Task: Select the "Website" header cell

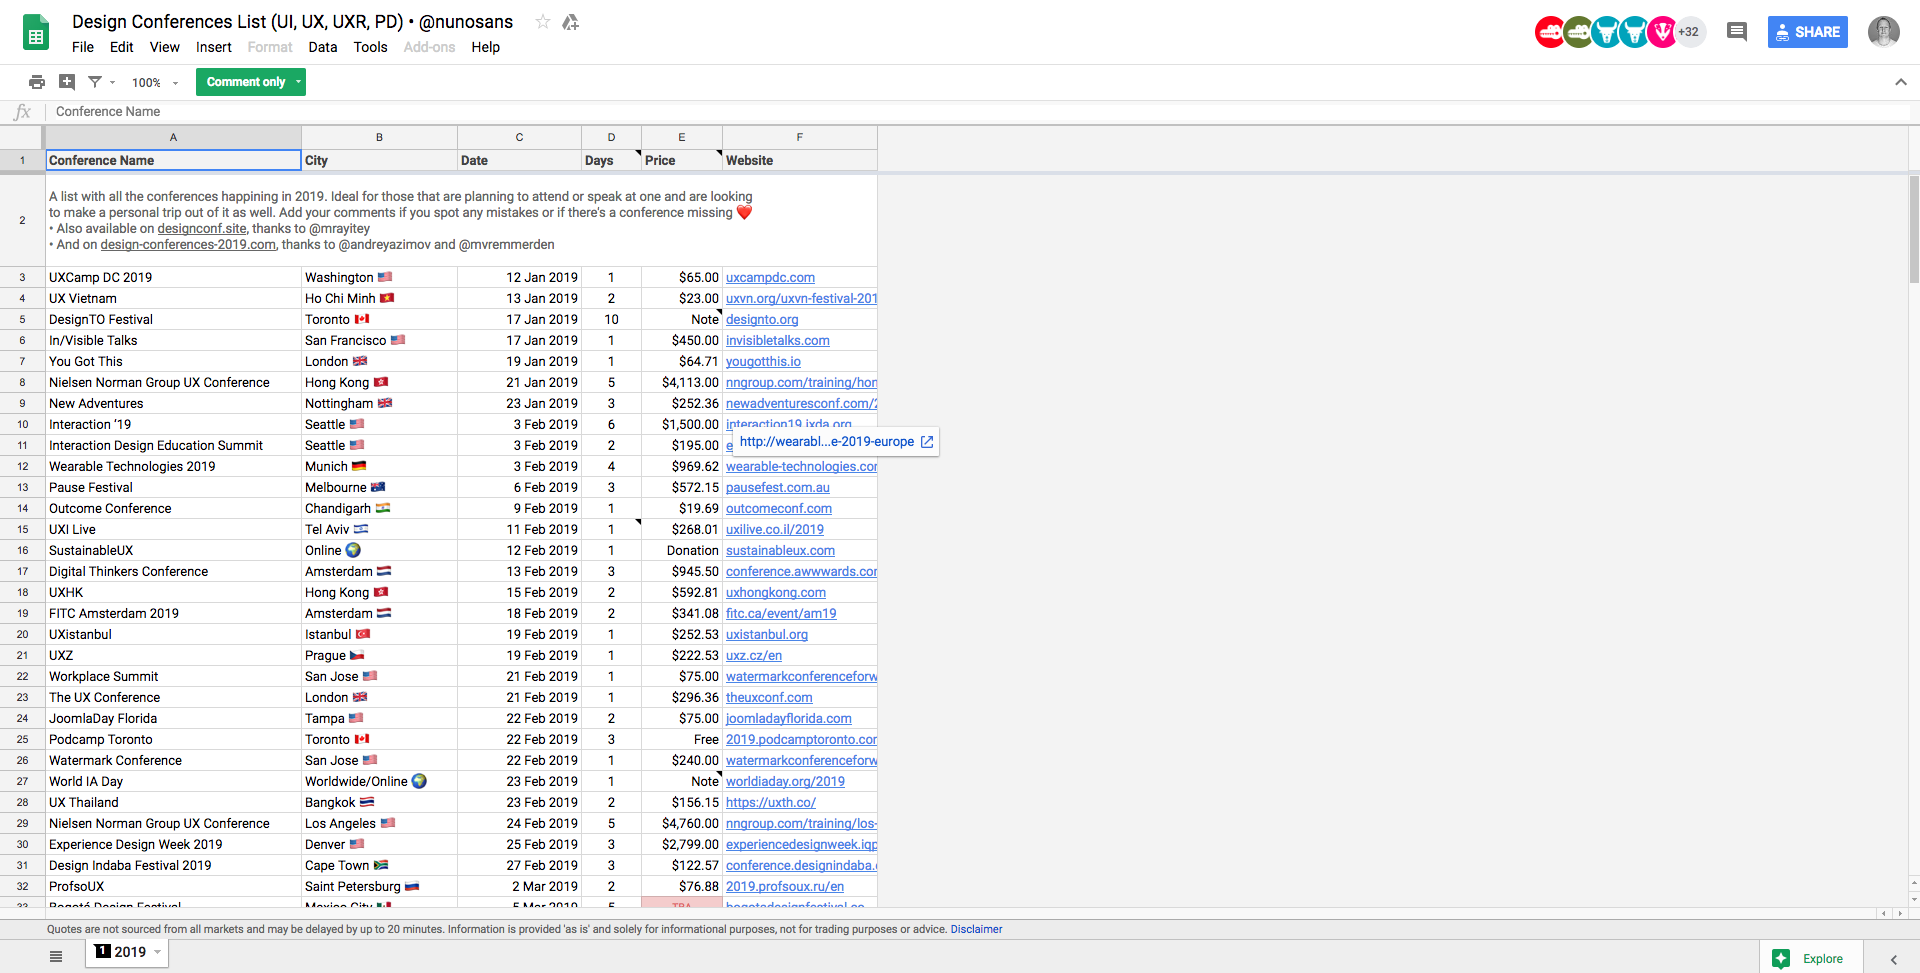Action: (800, 160)
